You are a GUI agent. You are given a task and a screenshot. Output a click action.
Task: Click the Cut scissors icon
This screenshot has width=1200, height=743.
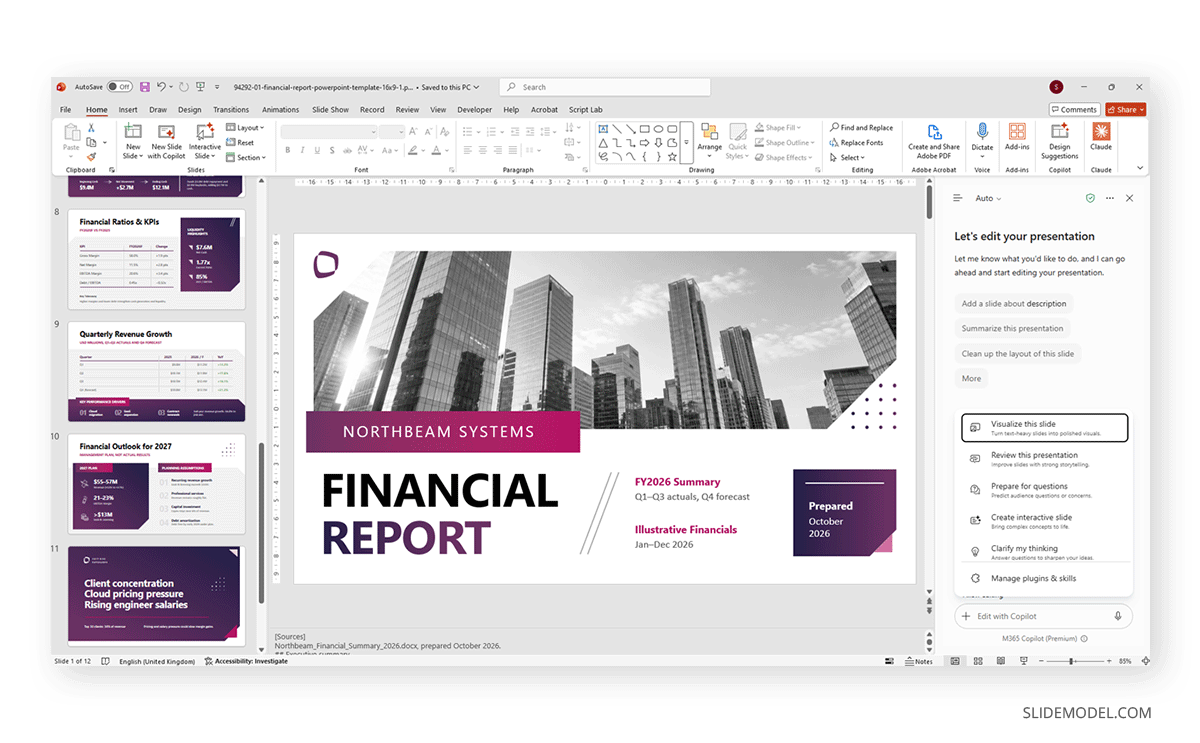(x=91, y=127)
